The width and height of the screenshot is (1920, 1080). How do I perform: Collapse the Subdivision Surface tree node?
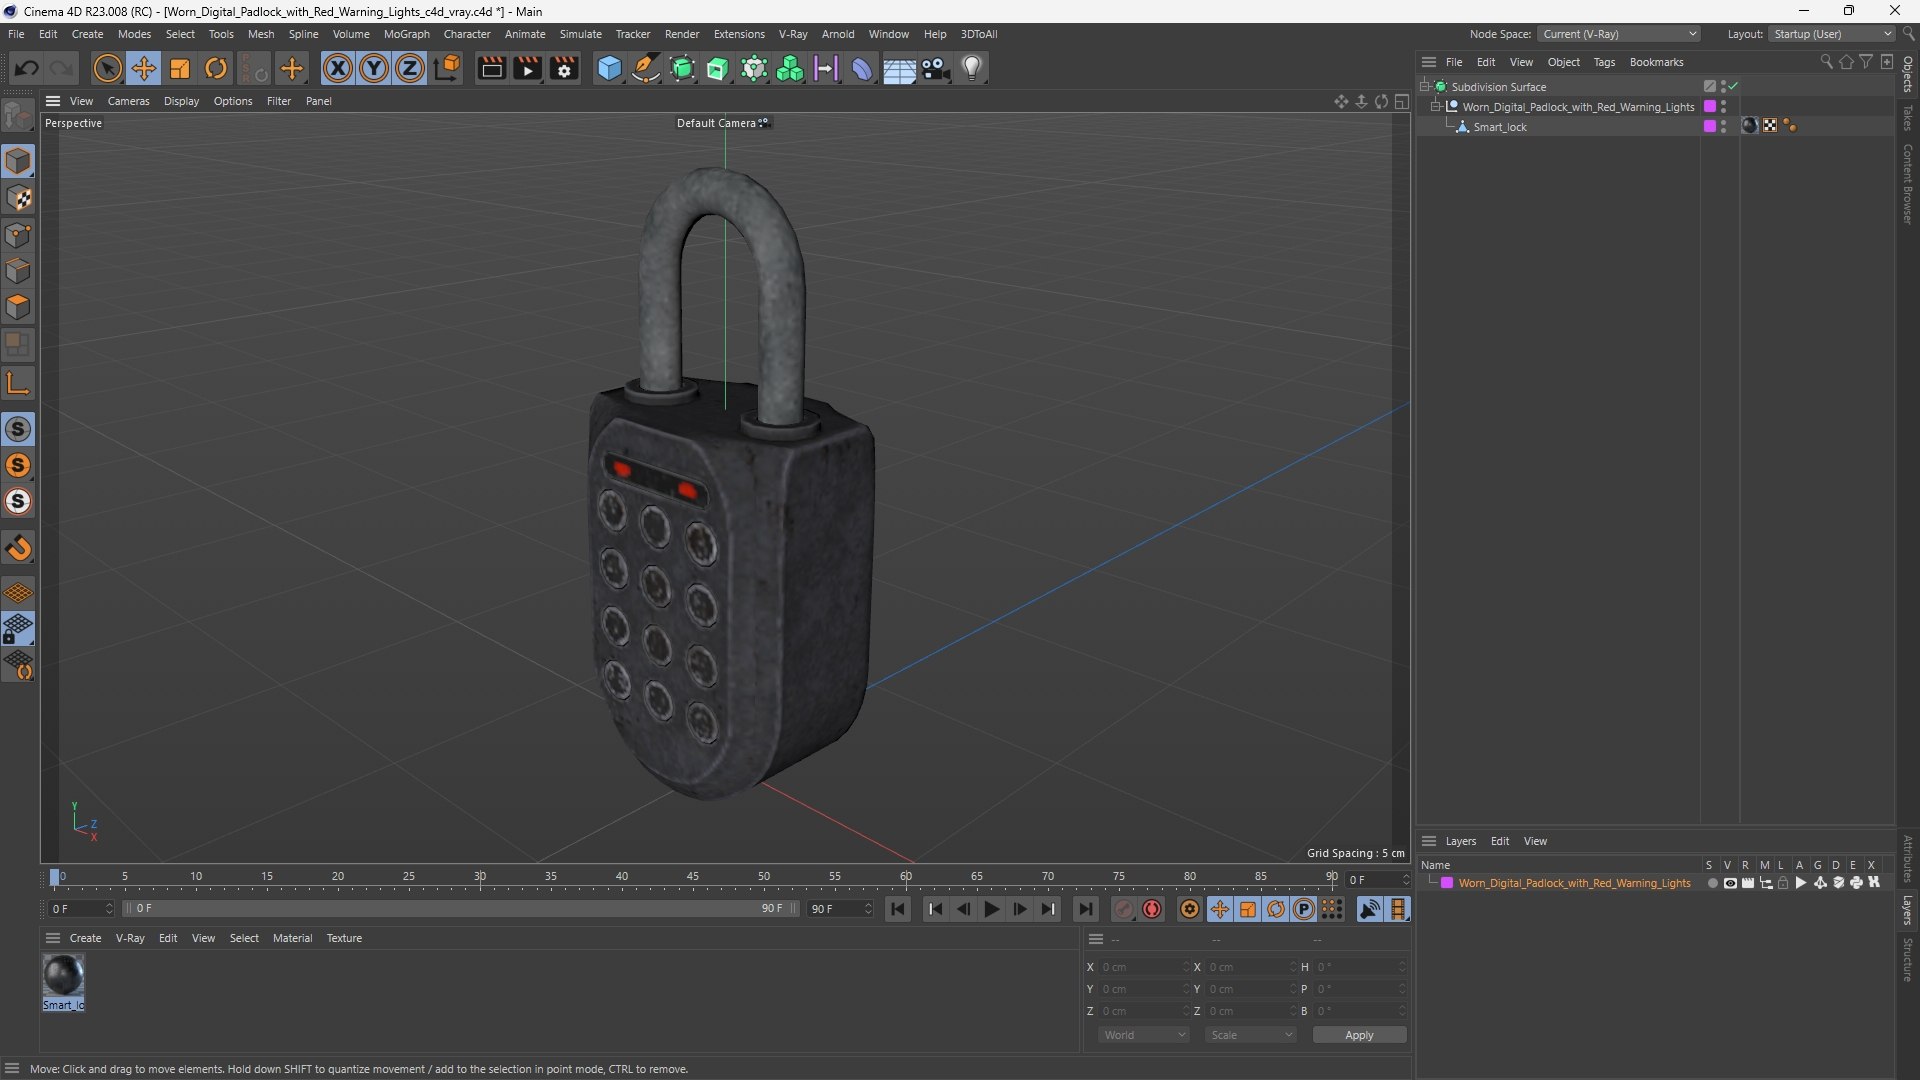pyautogui.click(x=1425, y=87)
